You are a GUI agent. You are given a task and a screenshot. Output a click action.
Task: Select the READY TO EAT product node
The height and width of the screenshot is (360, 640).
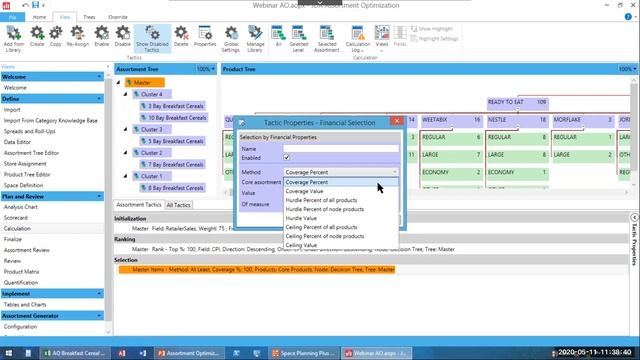tap(518, 102)
